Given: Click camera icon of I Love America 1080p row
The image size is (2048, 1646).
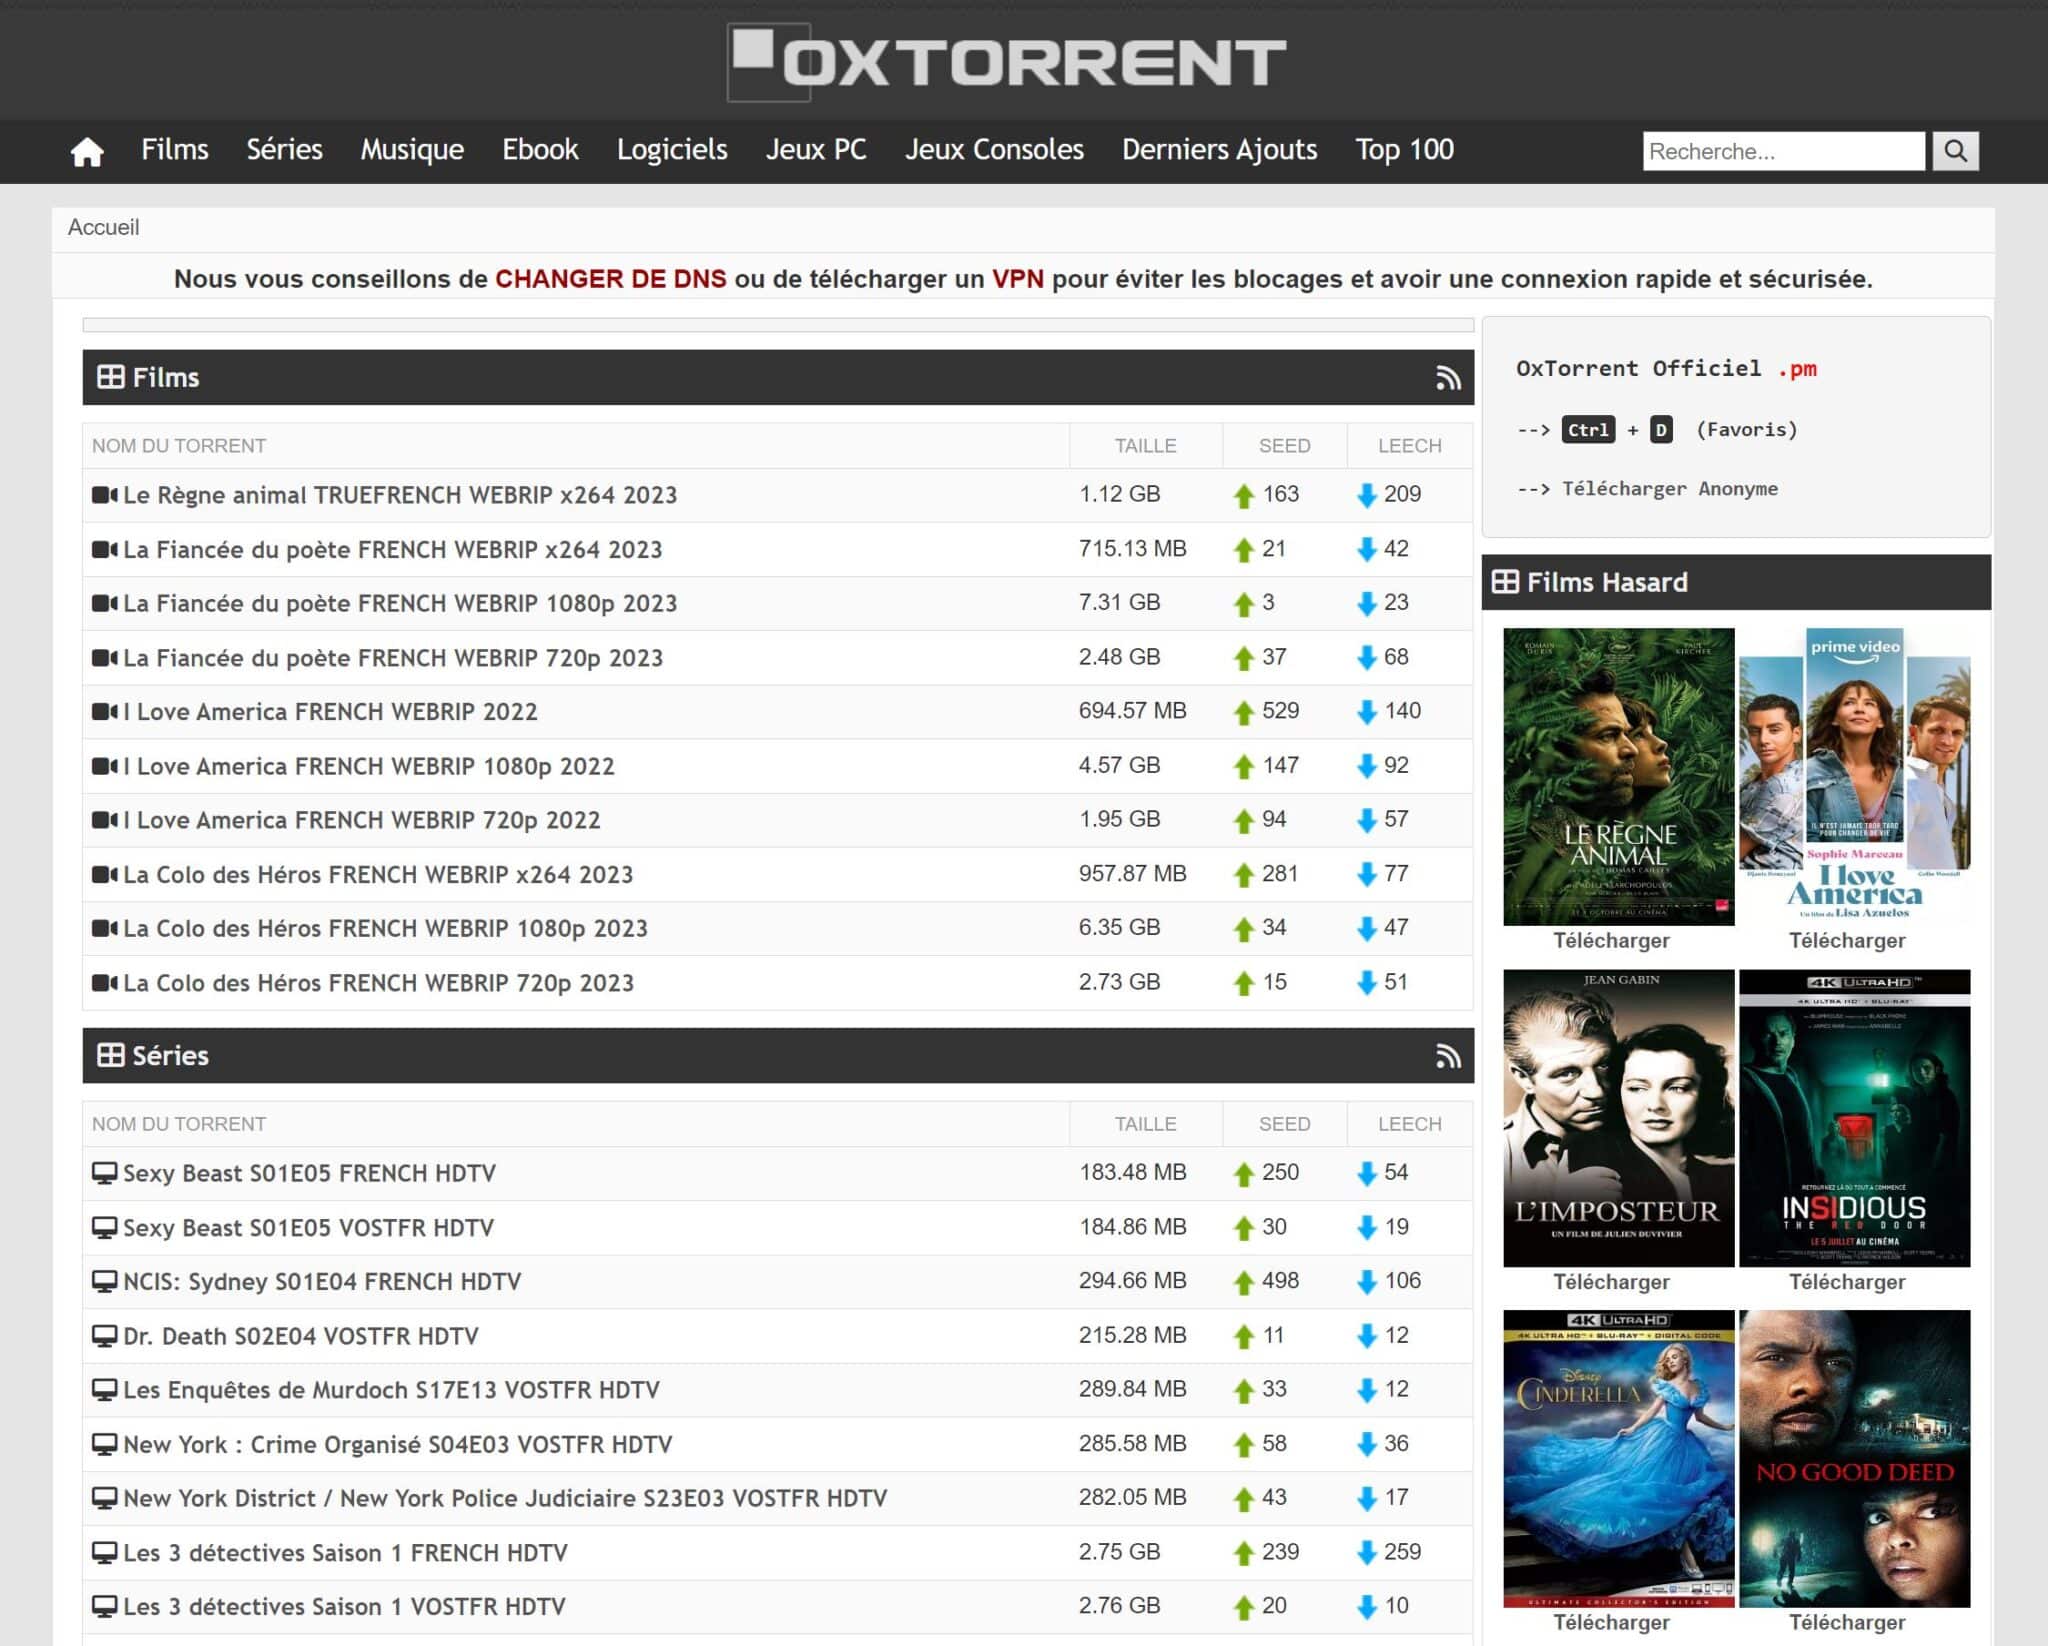Looking at the screenshot, I should (x=105, y=766).
